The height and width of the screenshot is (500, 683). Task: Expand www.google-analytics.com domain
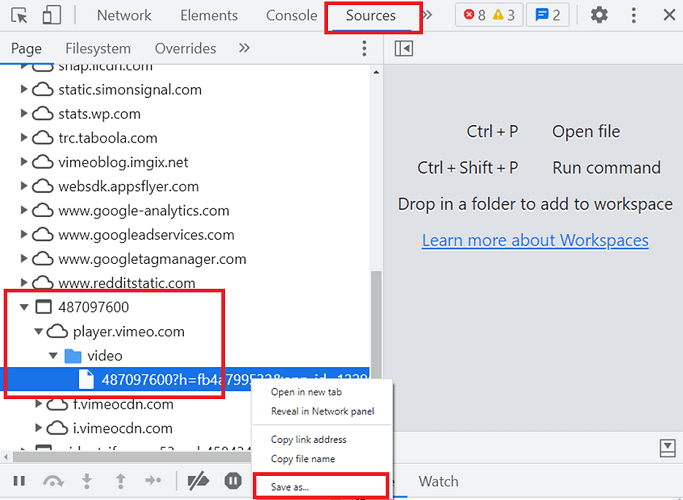coord(24,210)
